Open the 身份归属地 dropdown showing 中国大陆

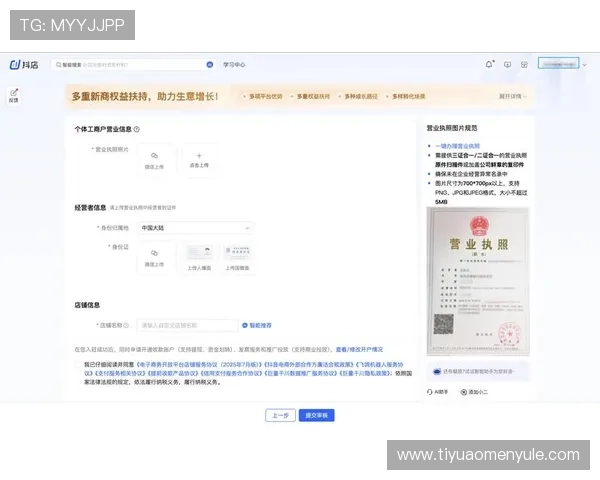click(x=196, y=228)
